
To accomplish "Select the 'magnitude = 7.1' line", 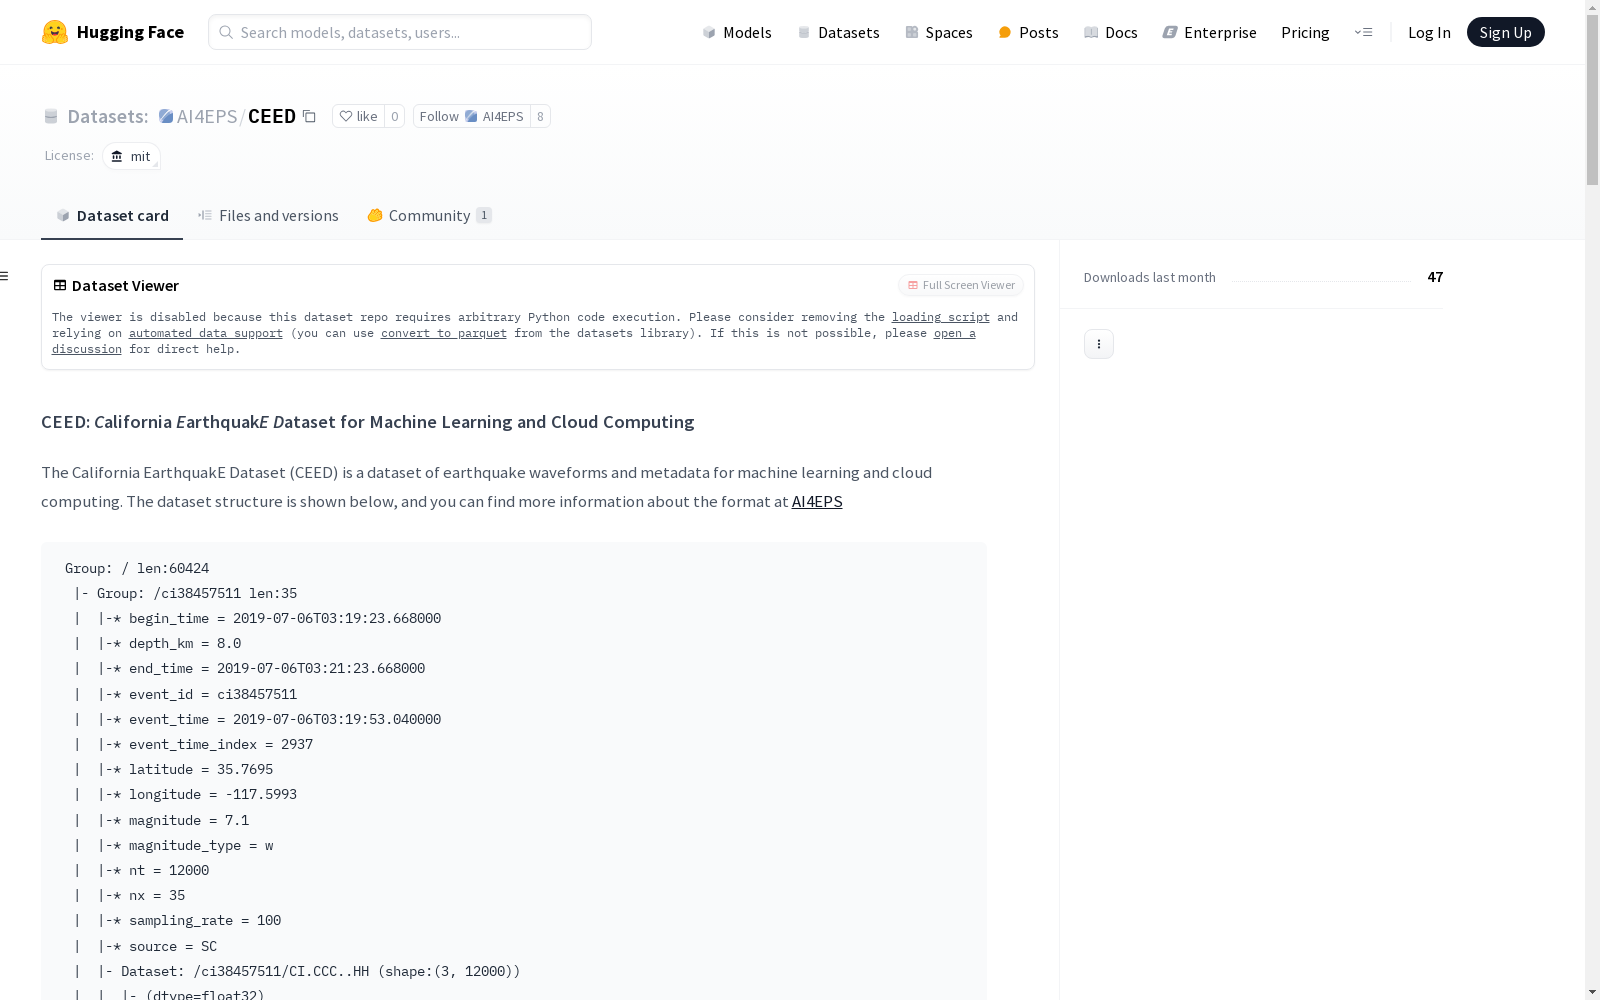I will point(189,820).
